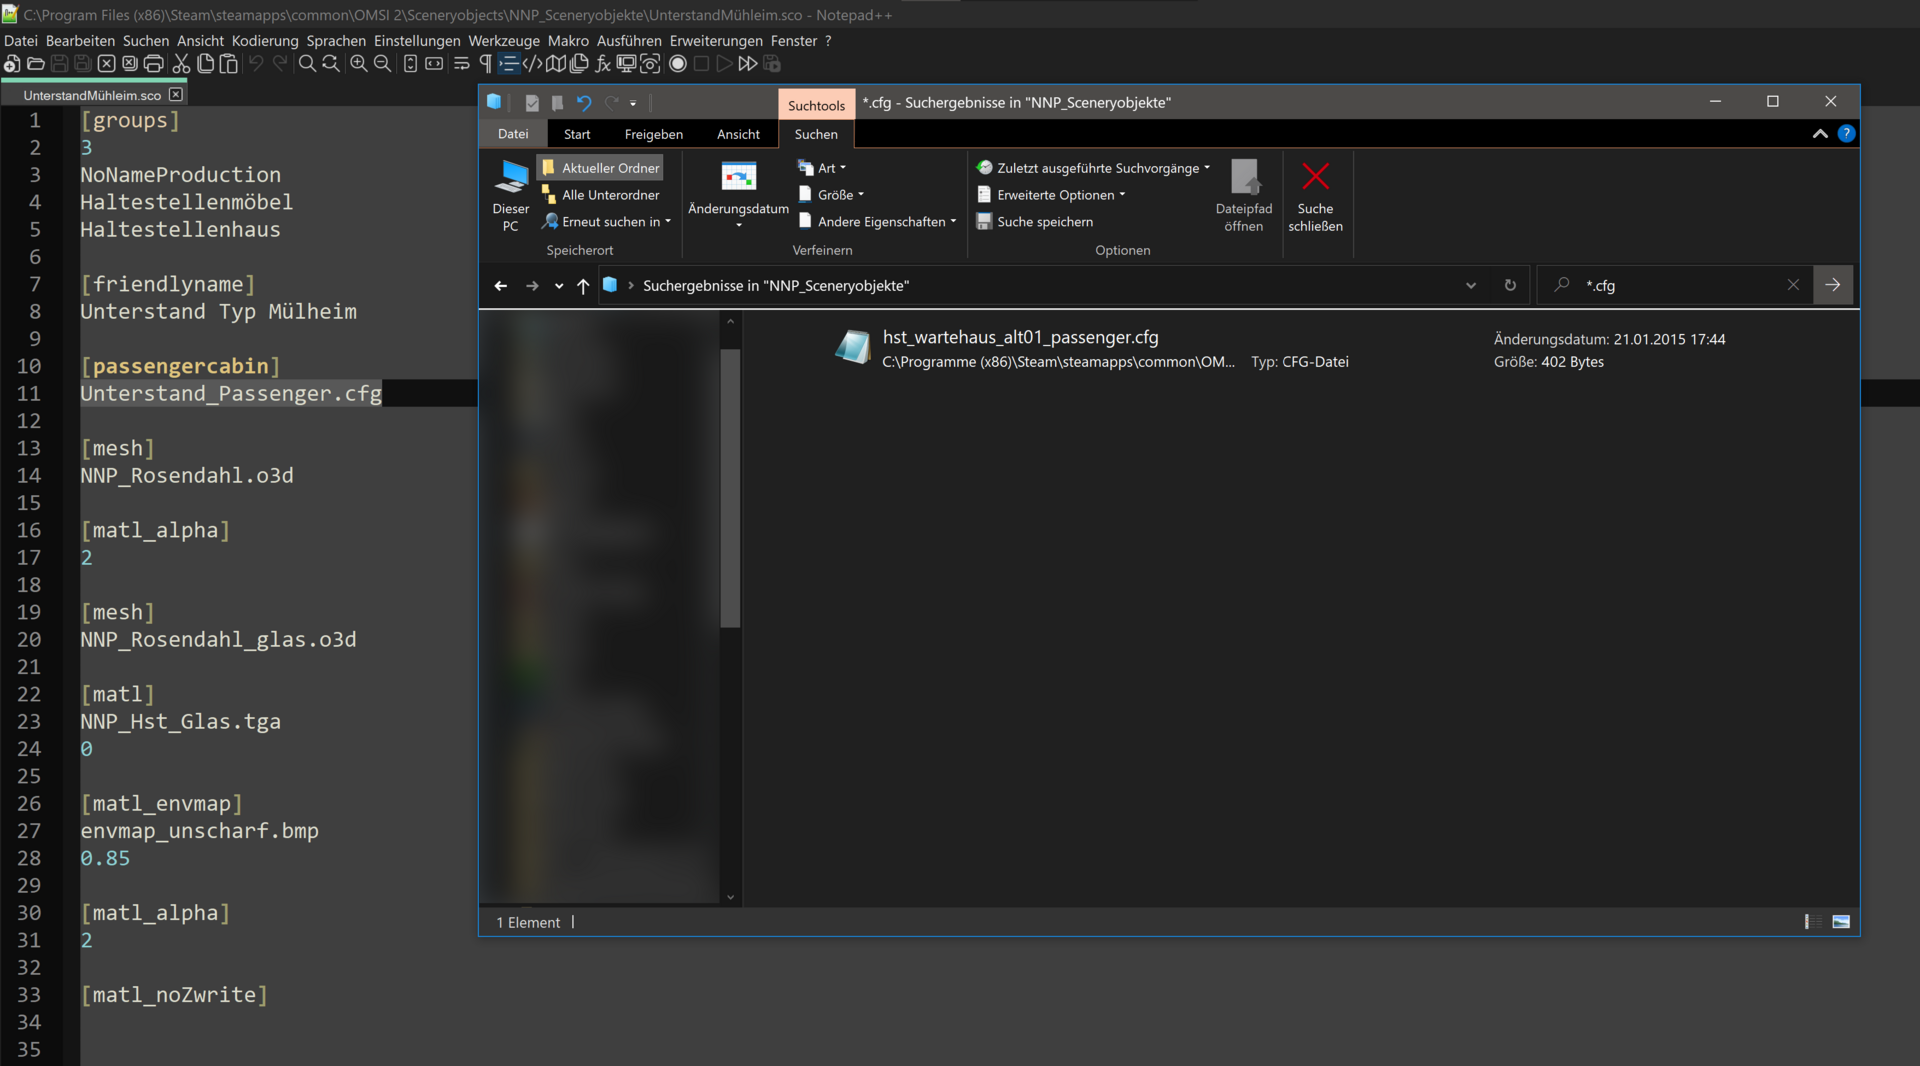Switch to the Freigeben ribbon tab
The width and height of the screenshot is (1920, 1066).
click(653, 134)
